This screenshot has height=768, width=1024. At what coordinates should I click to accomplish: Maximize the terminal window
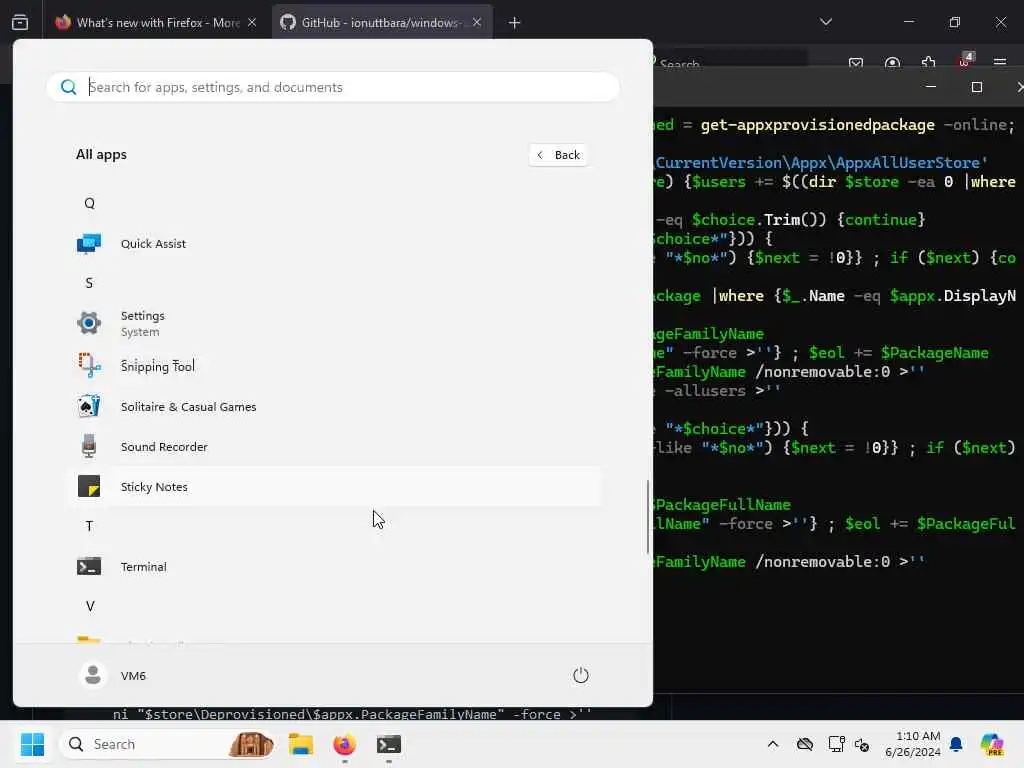coord(977,87)
